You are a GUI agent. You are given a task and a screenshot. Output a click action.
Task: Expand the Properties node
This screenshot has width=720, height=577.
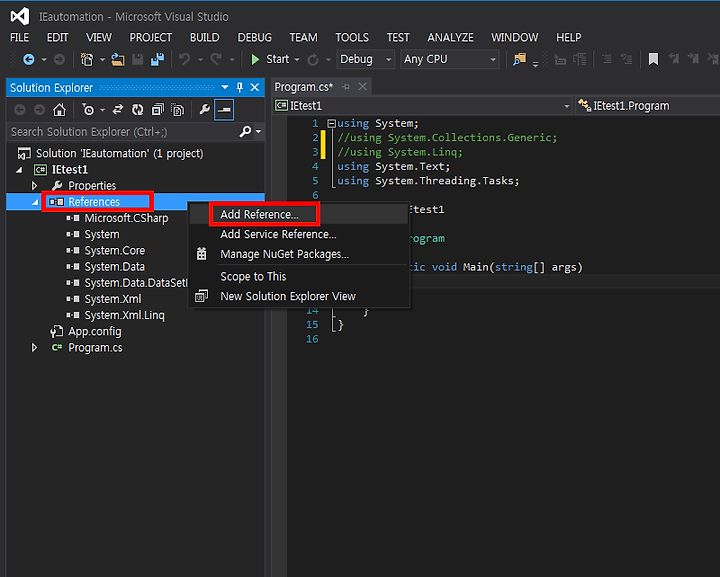(x=34, y=186)
